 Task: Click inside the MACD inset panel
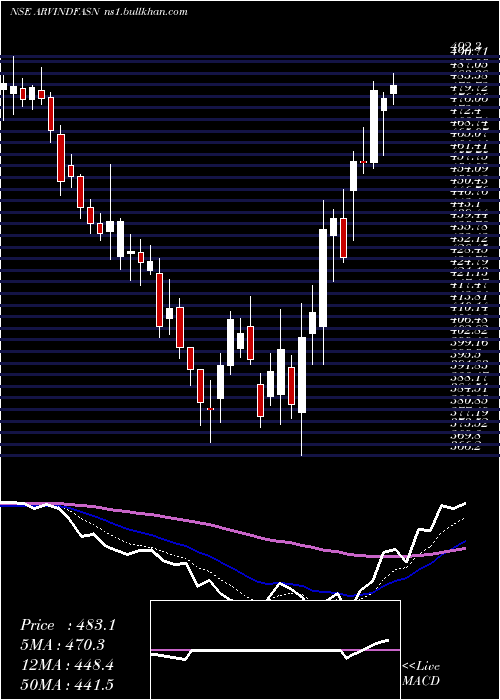(x=275, y=650)
